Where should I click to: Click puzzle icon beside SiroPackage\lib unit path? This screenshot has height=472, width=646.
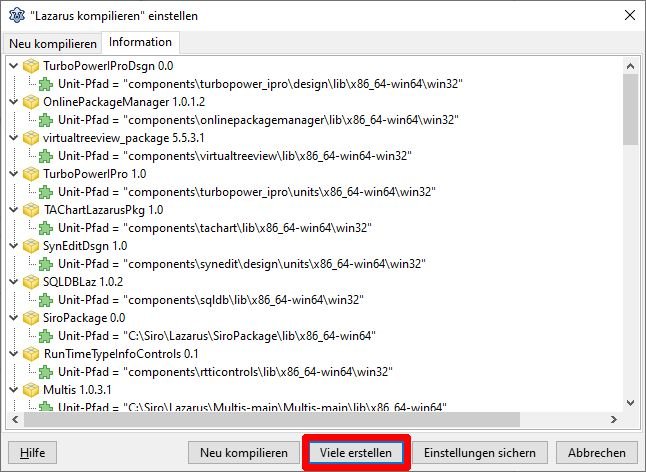tap(46, 336)
